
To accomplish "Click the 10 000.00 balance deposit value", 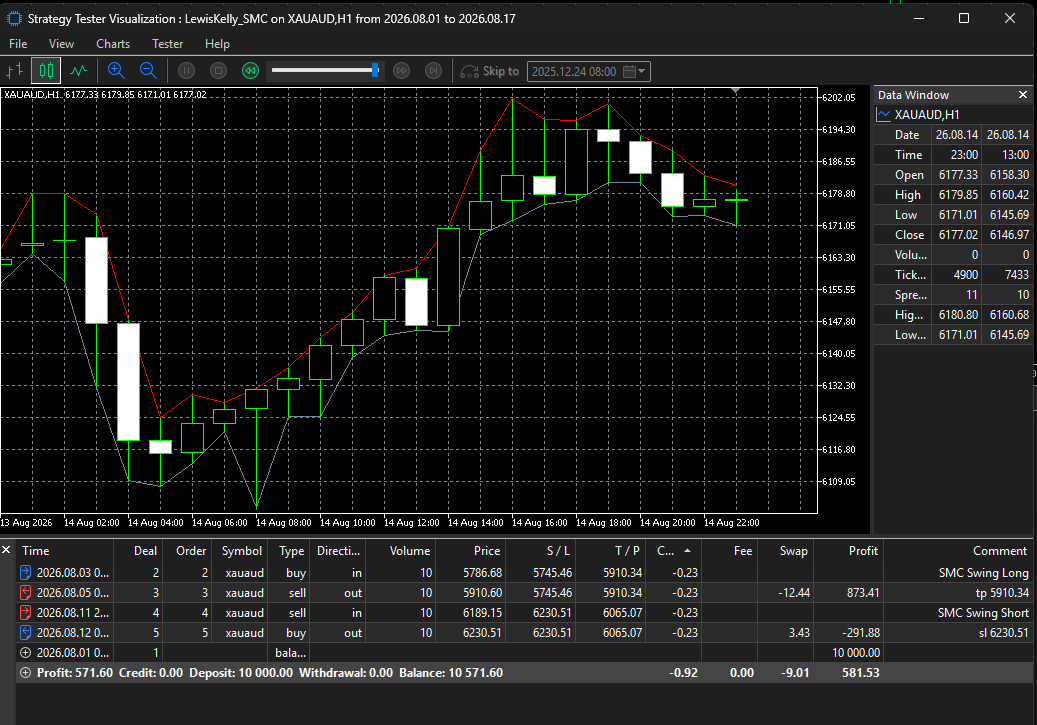I will coord(856,652).
